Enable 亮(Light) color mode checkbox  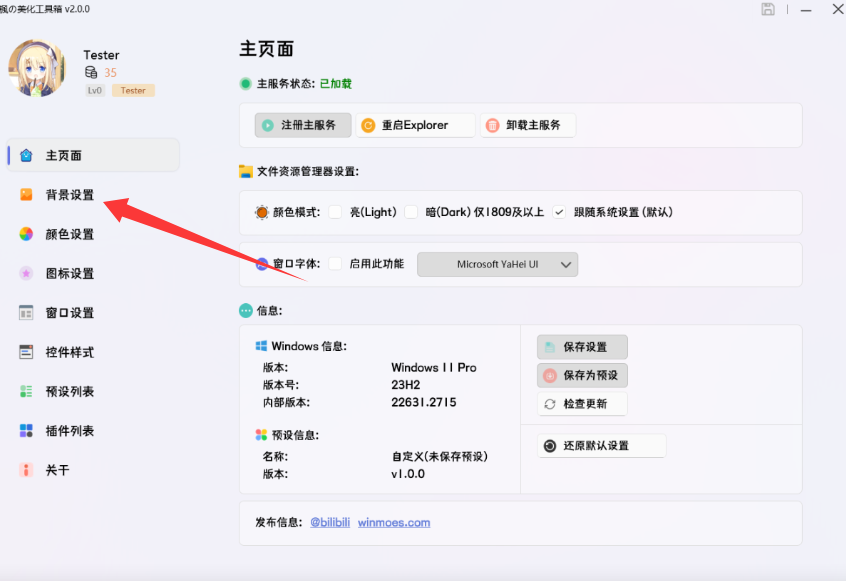tap(336, 212)
